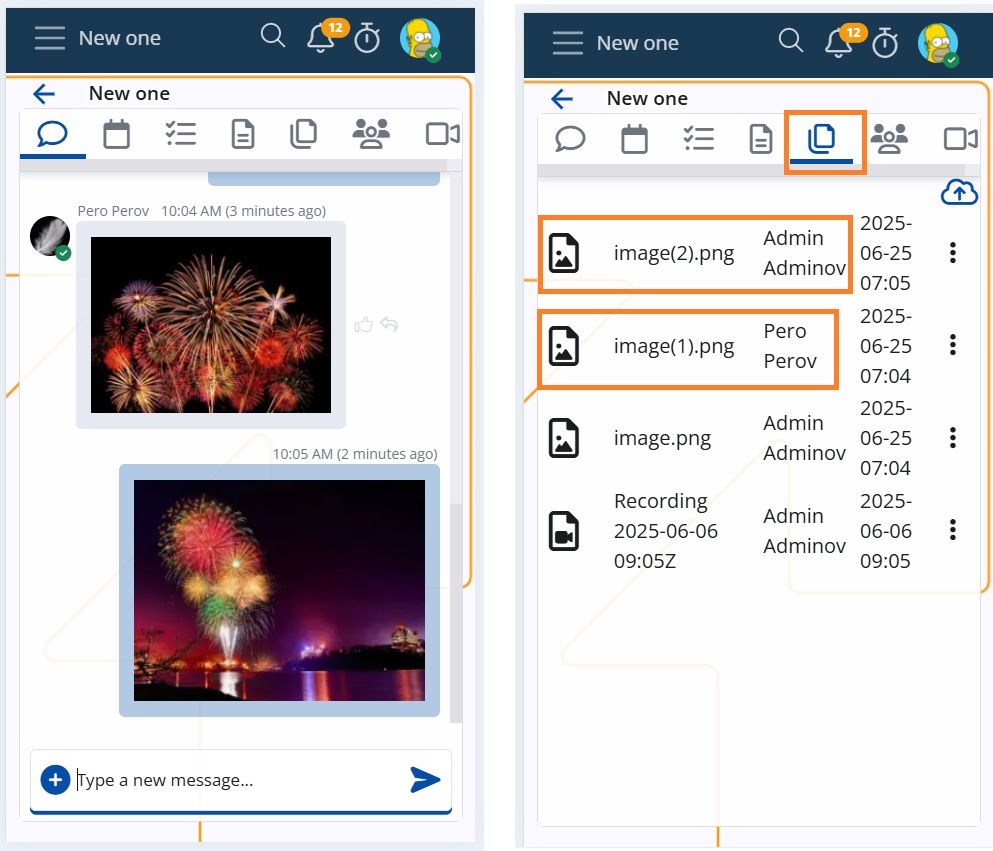Open notifications bell in right files screen
Image resolution: width=993 pixels, height=851 pixels.
tap(838, 44)
